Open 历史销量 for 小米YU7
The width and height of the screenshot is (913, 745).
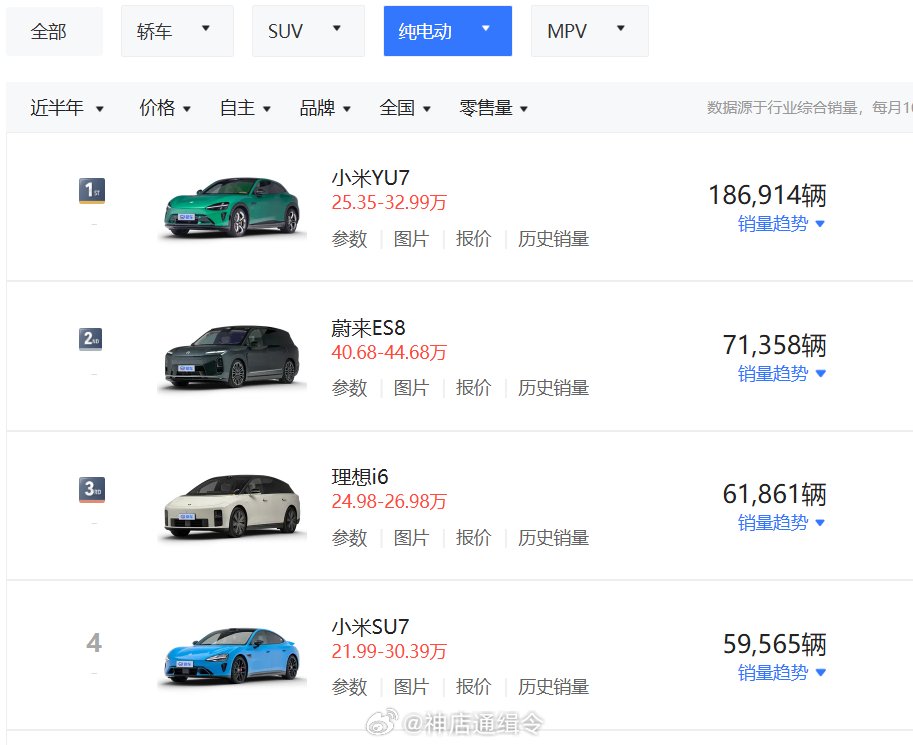[554, 239]
